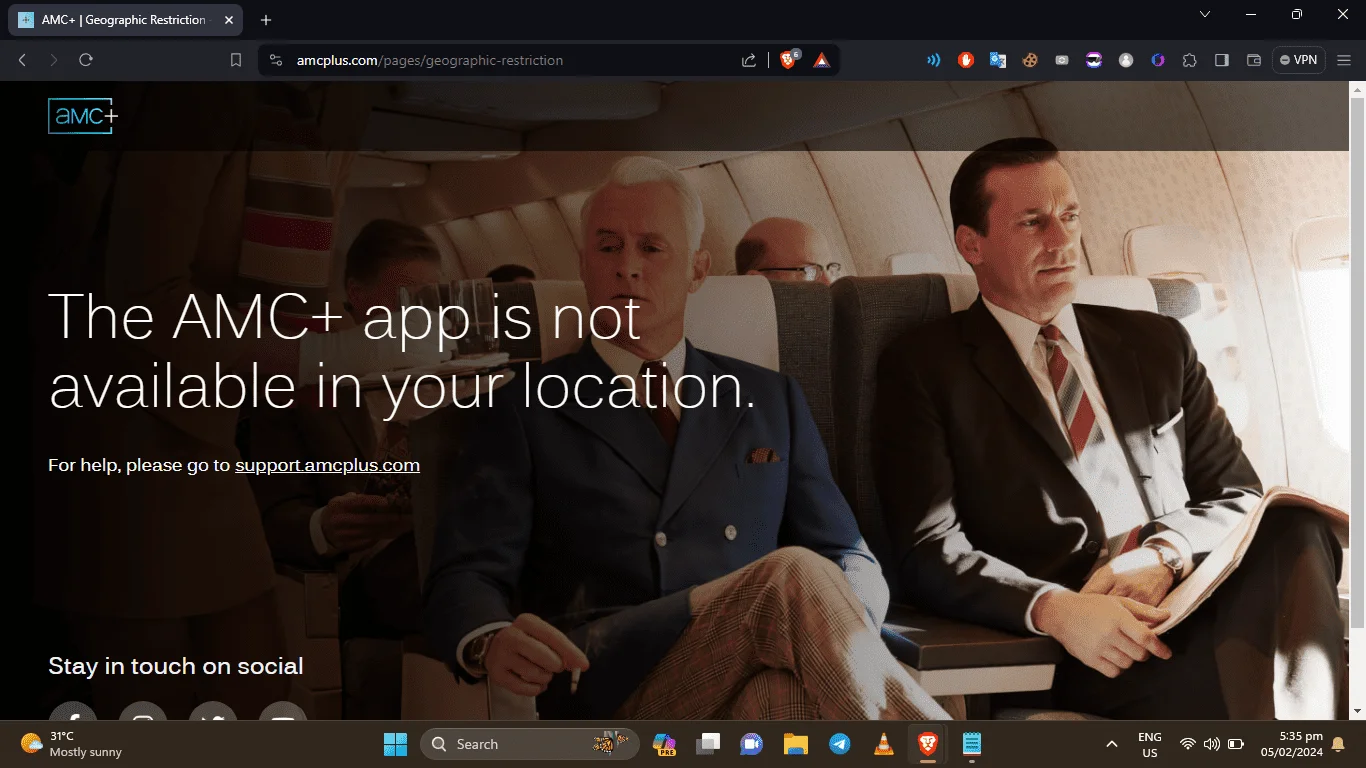The image size is (1366, 768).
Task: Click the volume speaker tray icon
Action: tap(1212, 744)
